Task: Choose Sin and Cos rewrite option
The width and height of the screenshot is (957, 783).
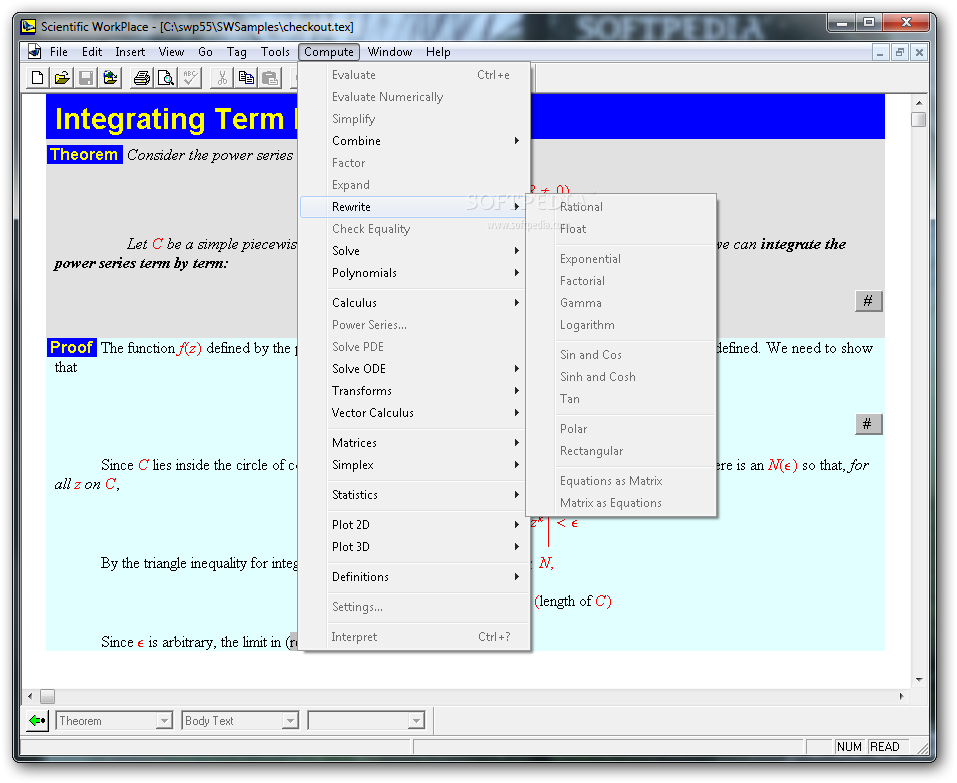Action: tap(621, 355)
